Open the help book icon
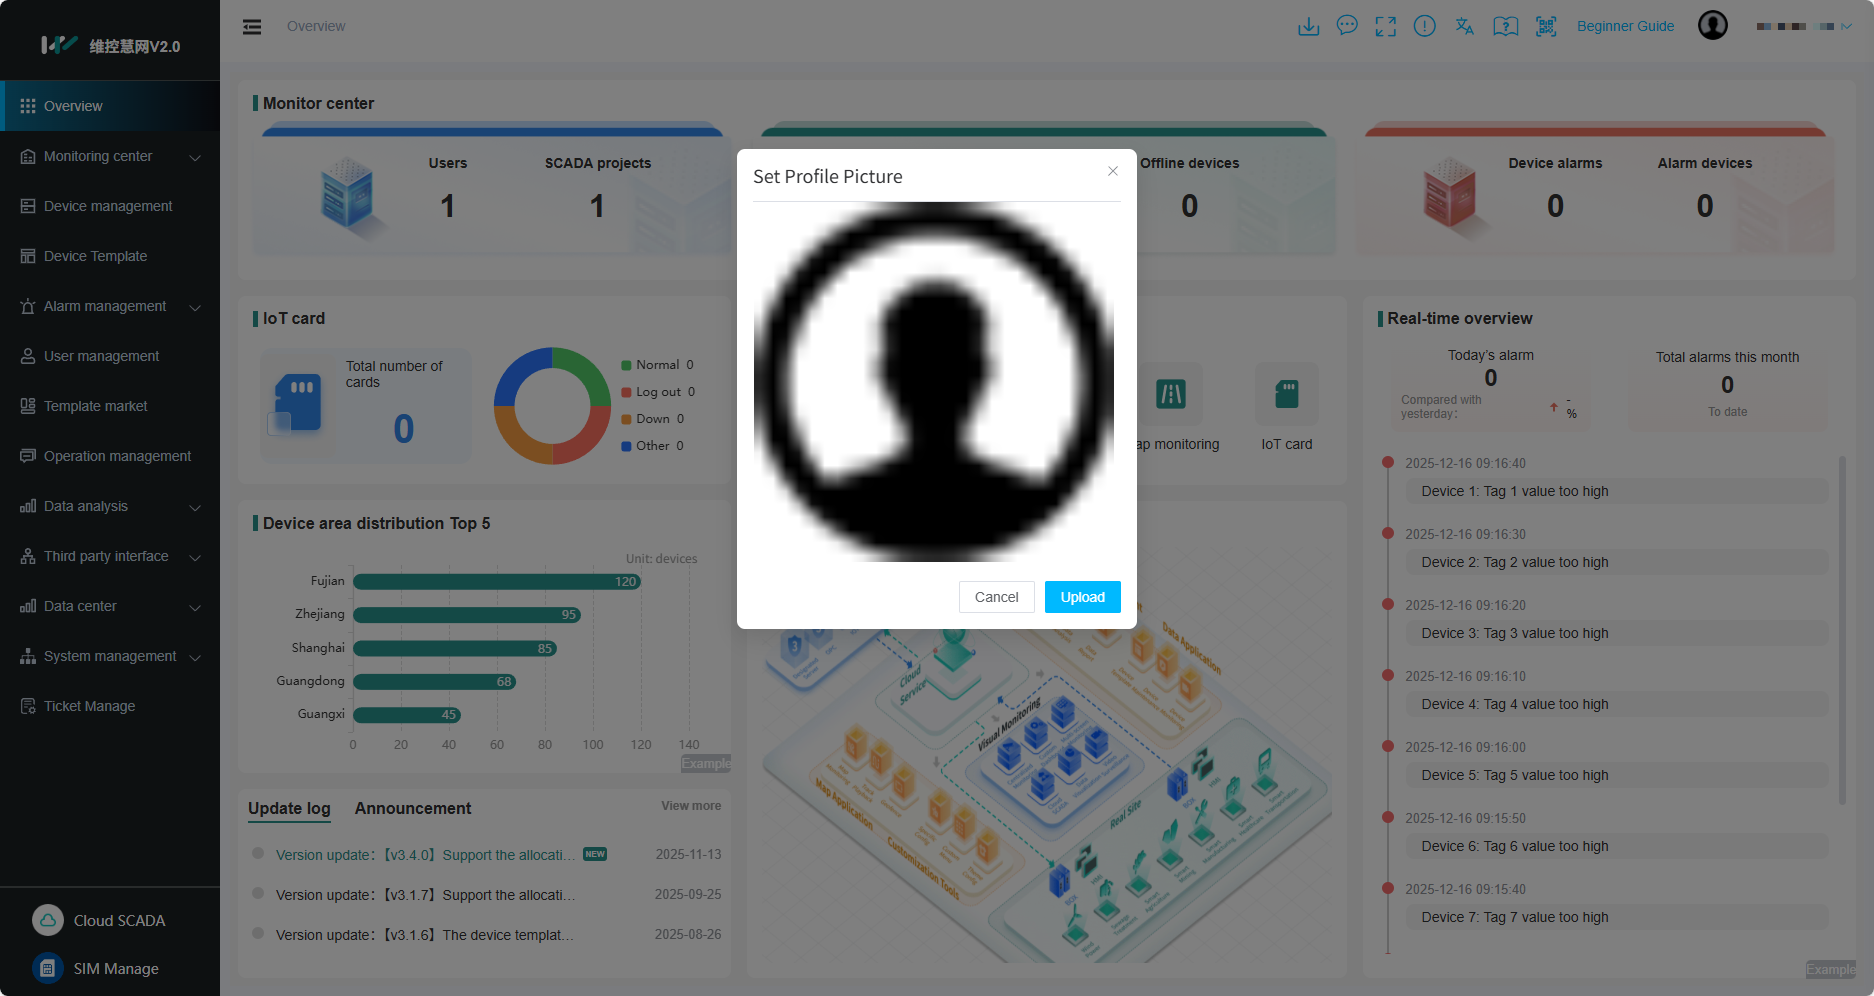 [1506, 26]
